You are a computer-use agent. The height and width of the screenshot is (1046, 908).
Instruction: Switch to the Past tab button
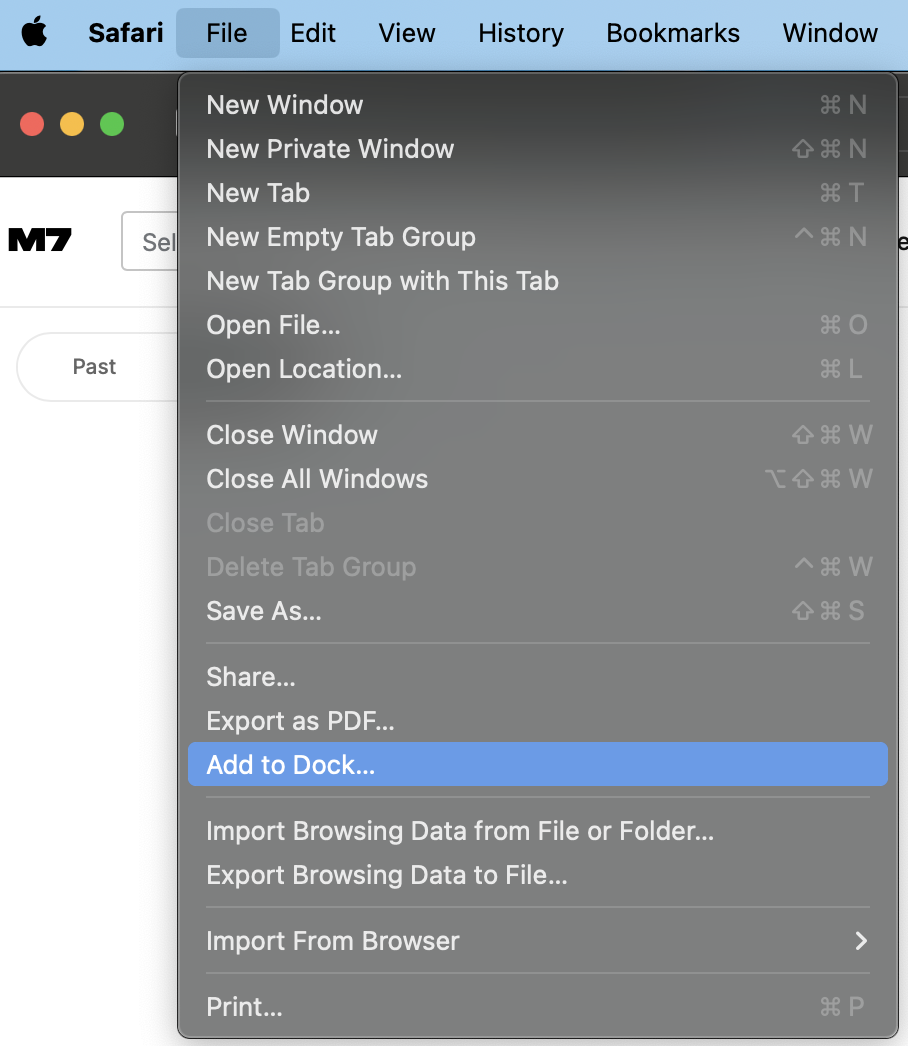click(x=95, y=367)
